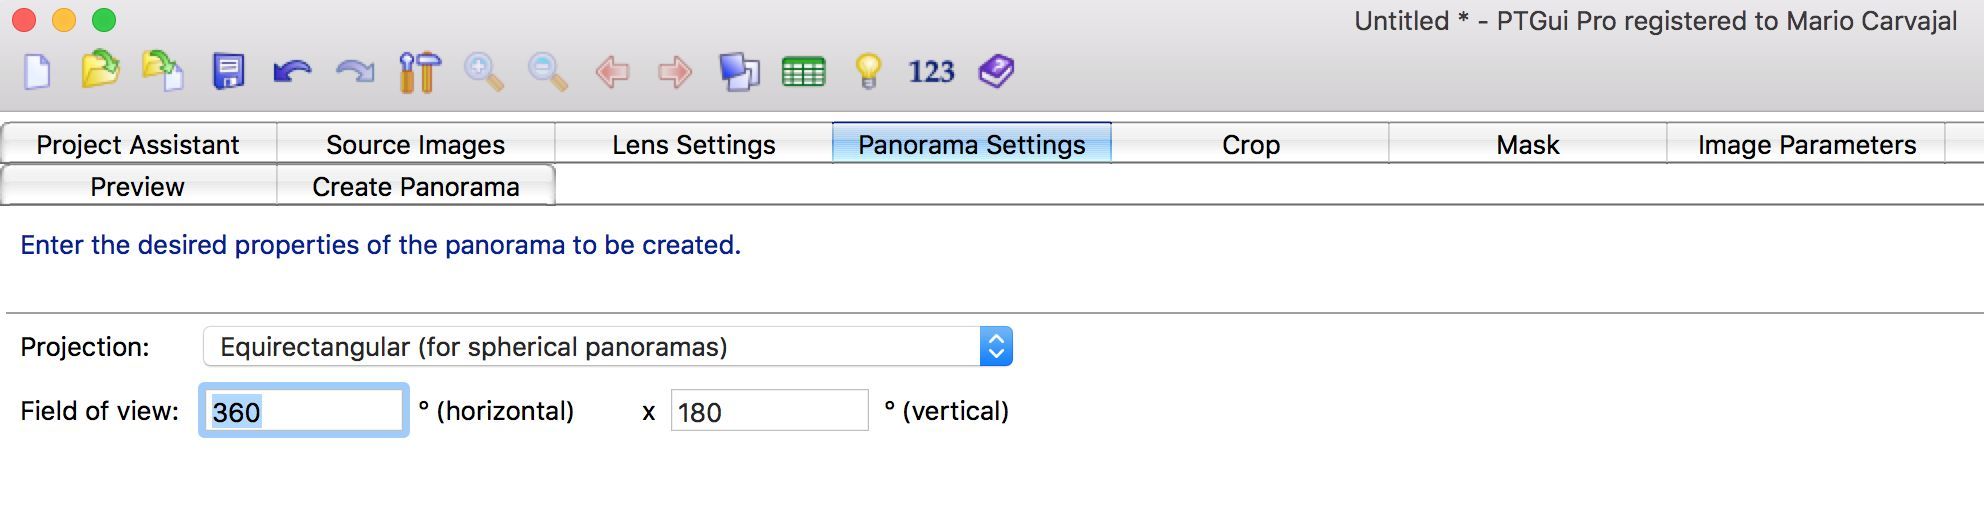This screenshot has height=520, width=1984.
Task: Click the New Project blank page icon
Action: (37, 72)
